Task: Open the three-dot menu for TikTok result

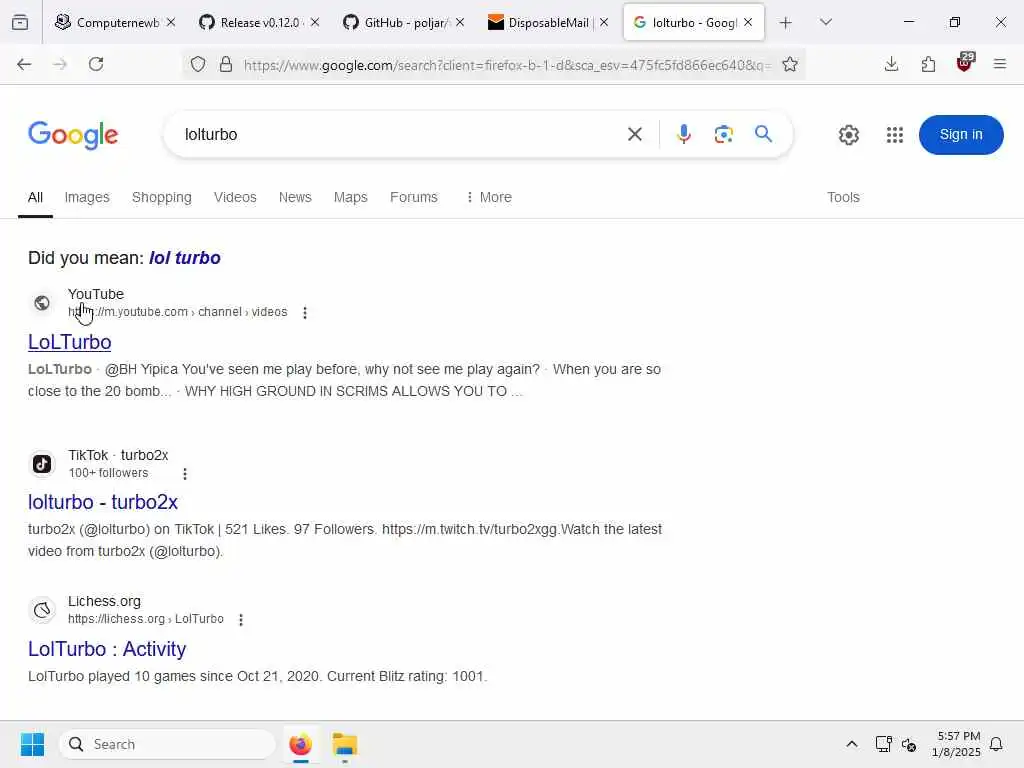Action: coord(185,474)
